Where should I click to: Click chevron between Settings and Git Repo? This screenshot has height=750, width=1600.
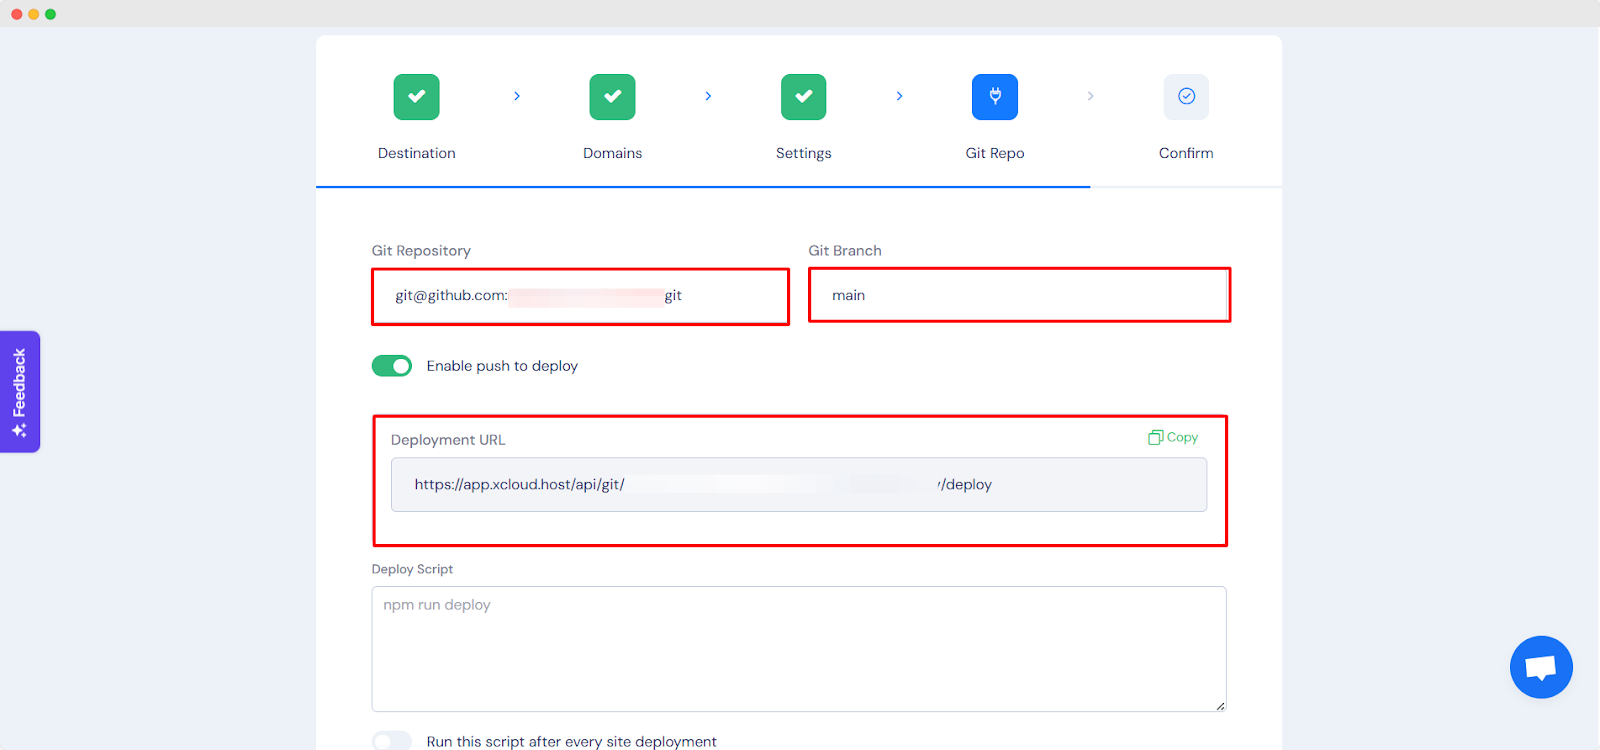(x=899, y=96)
